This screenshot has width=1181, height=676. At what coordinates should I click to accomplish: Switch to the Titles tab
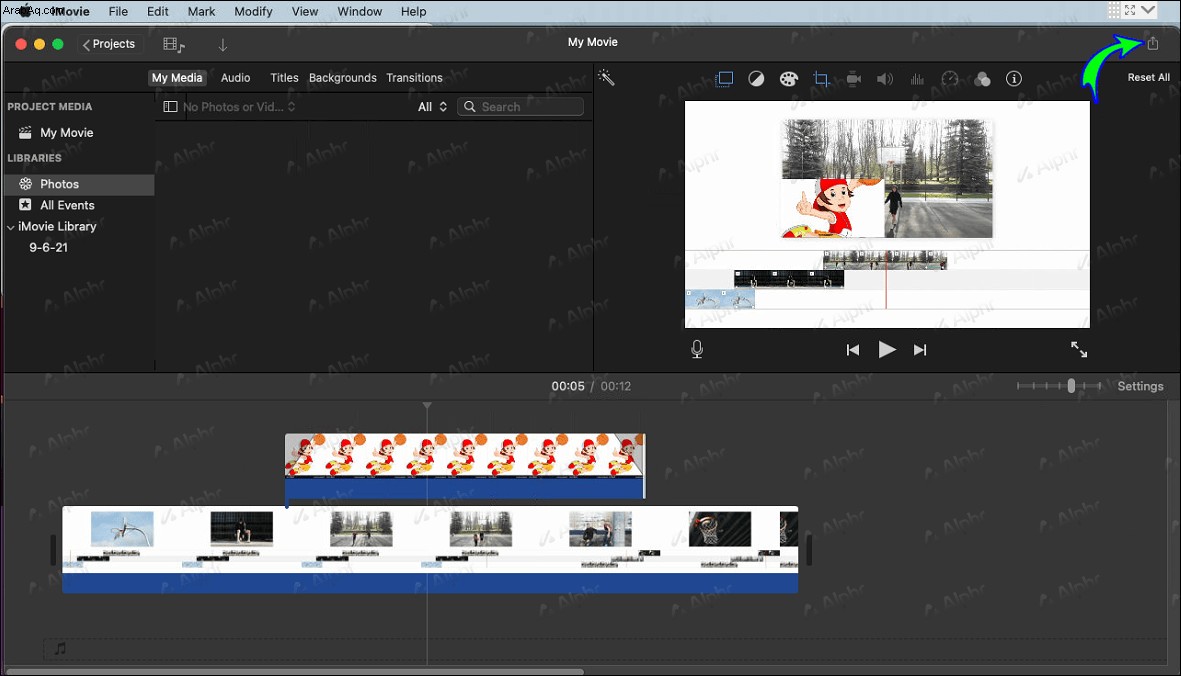284,78
